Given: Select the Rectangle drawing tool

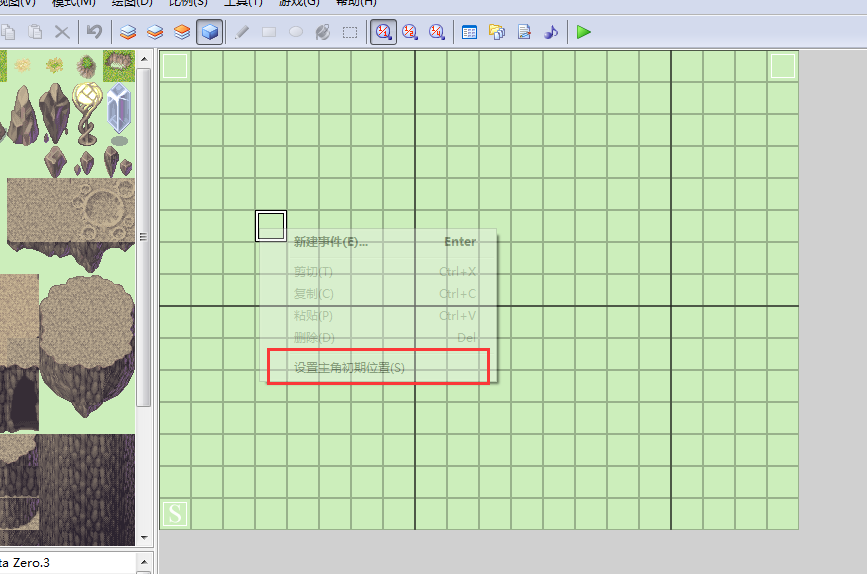Looking at the screenshot, I should point(269,32).
